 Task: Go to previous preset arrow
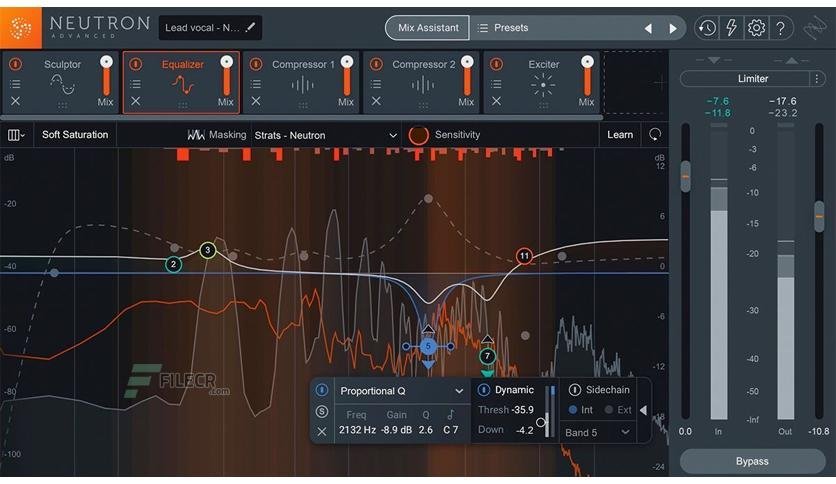point(648,28)
